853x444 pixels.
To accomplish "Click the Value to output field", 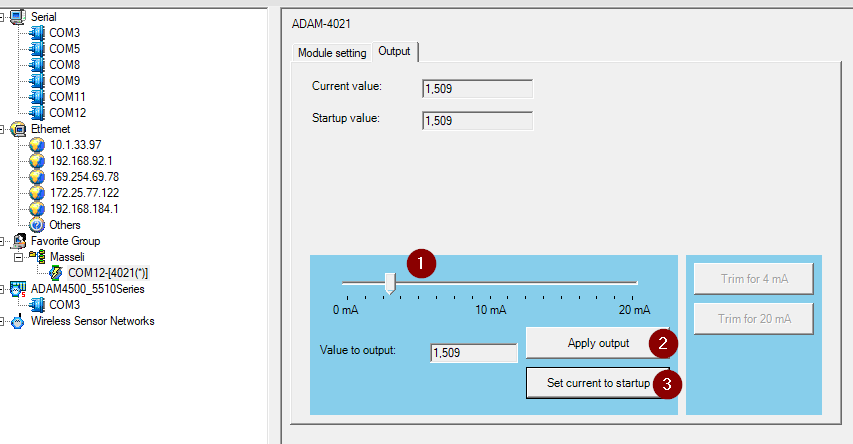I will point(474,353).
